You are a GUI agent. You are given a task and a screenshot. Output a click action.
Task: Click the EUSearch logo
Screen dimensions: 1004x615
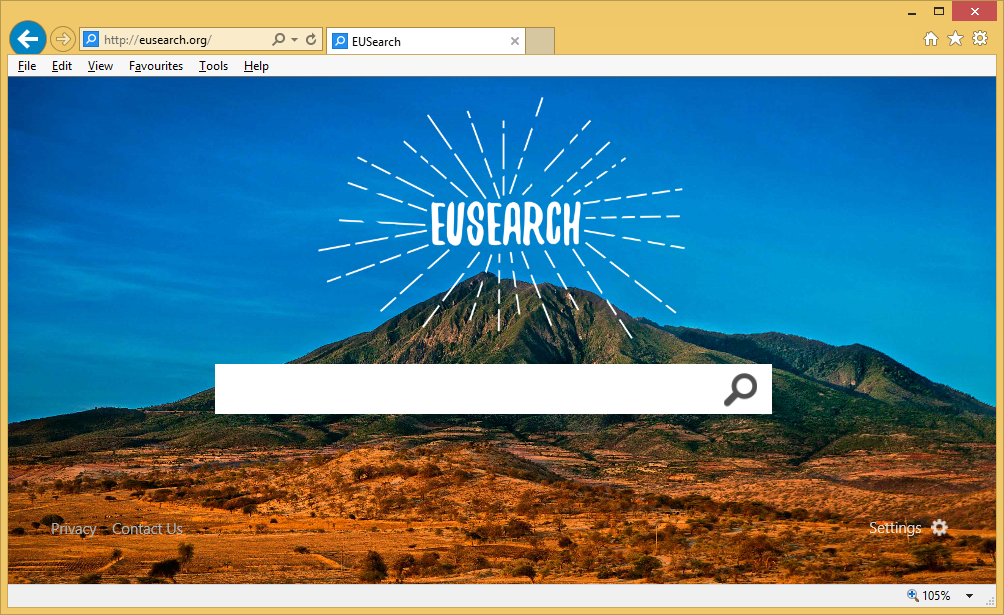tap(505, 223)
